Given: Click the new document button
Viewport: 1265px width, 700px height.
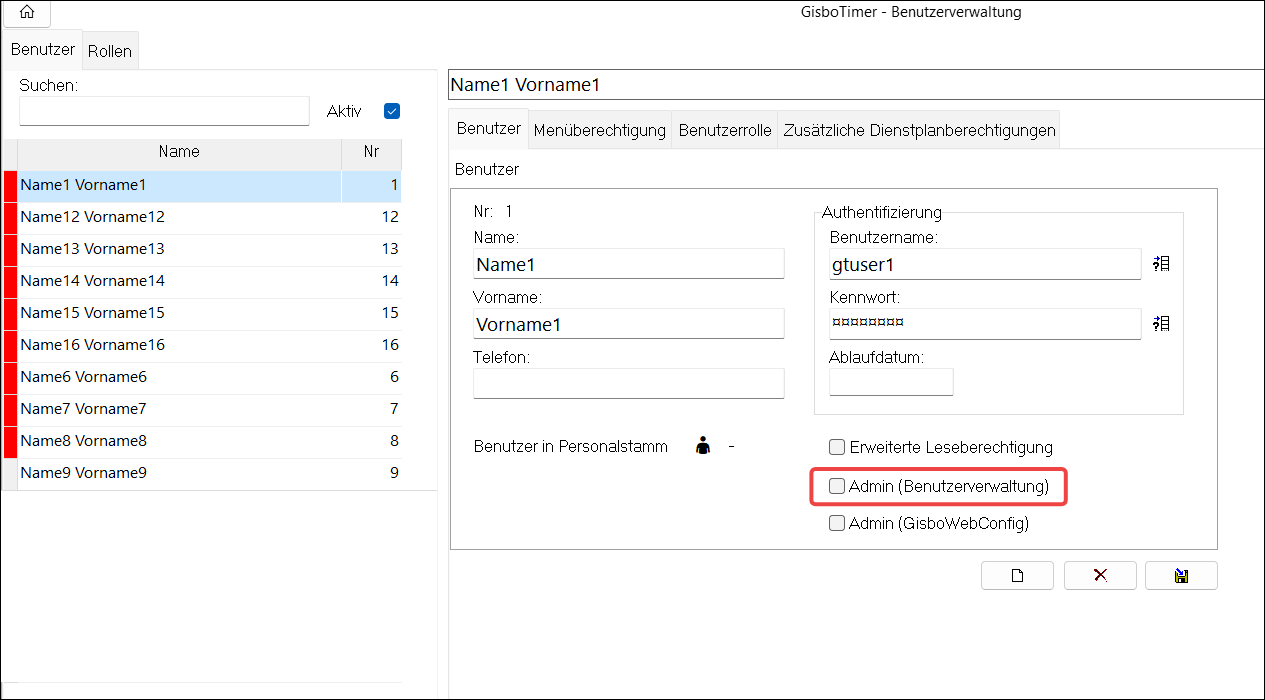Looking at the screenshot, I should point(1017,575).
